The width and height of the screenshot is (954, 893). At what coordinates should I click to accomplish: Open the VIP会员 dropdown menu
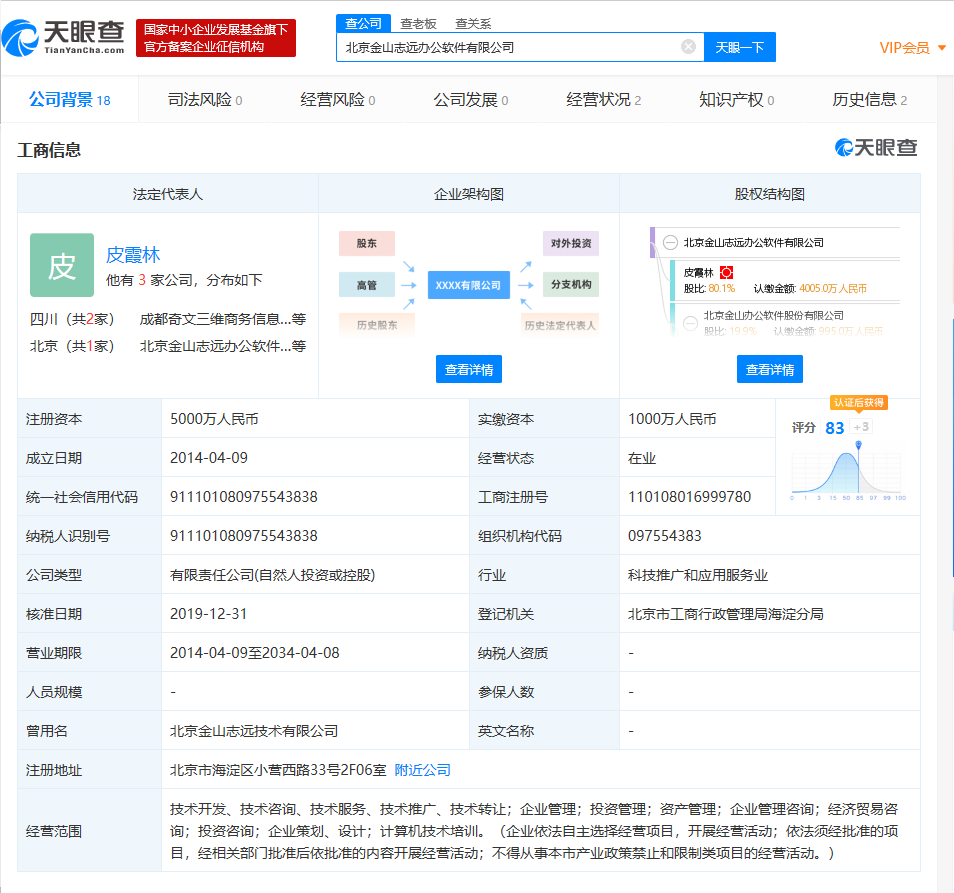[x=912, y=48]
